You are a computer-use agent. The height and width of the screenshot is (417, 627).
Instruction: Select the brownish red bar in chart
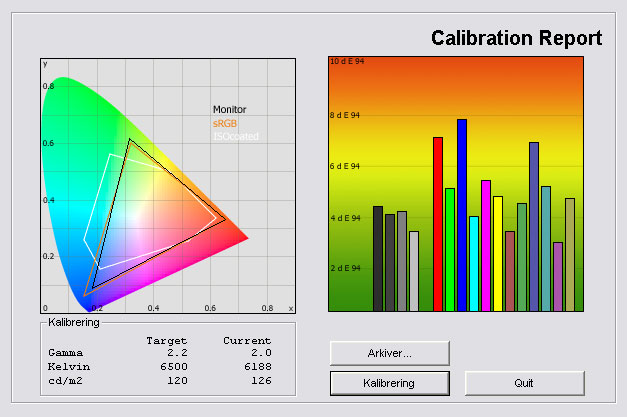click(x=510, y=271)
